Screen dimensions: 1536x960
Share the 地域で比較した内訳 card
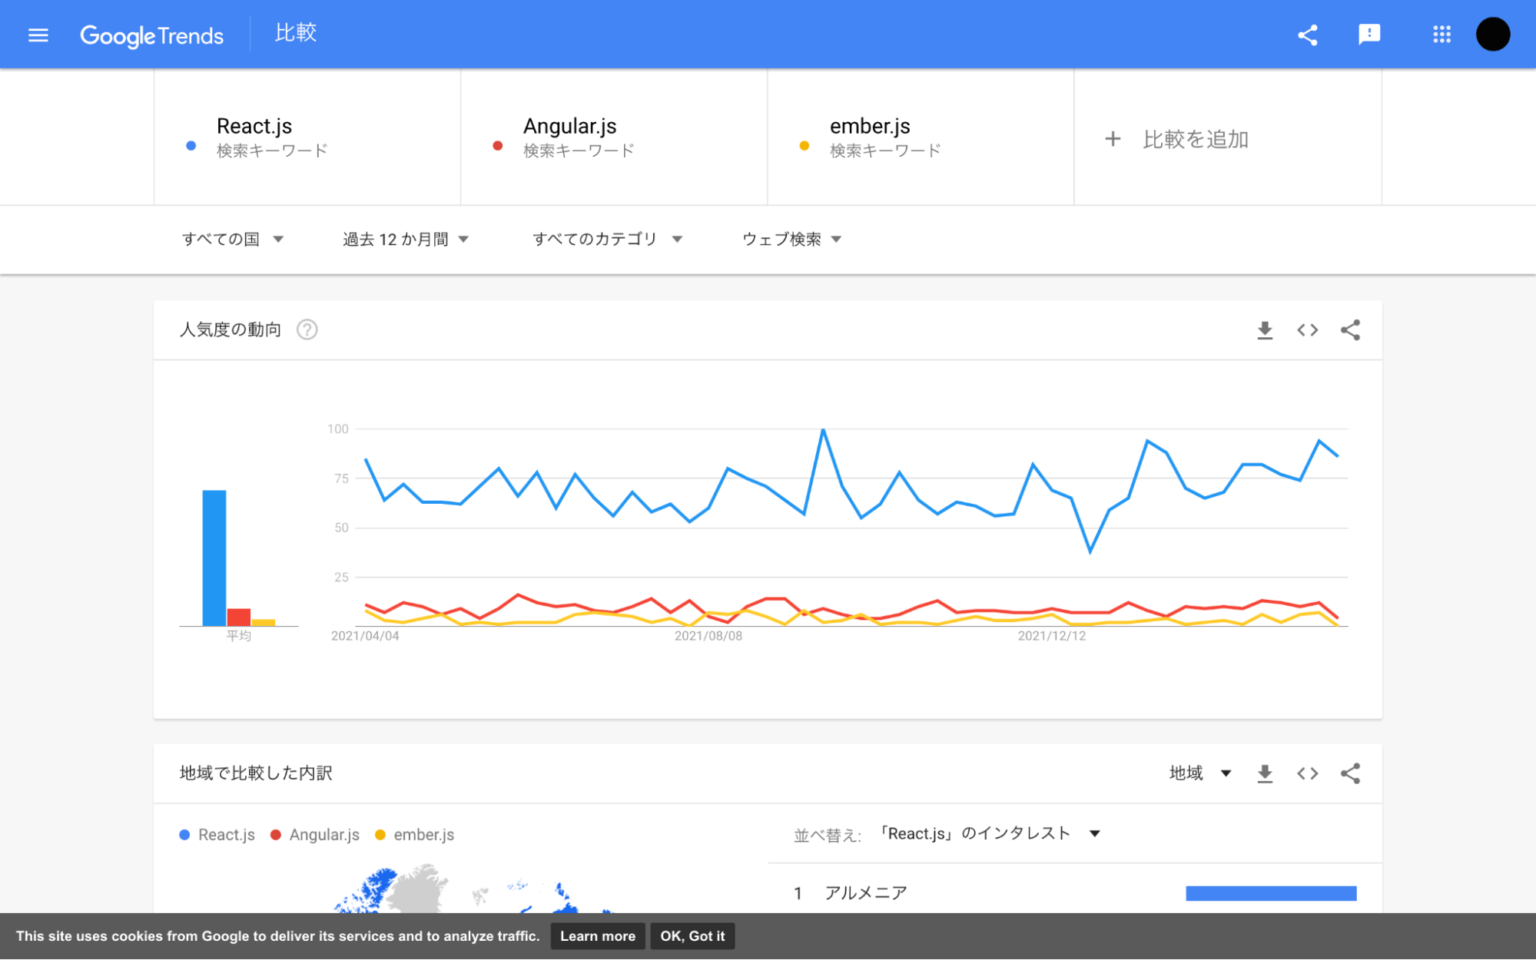pos(1350,773)
